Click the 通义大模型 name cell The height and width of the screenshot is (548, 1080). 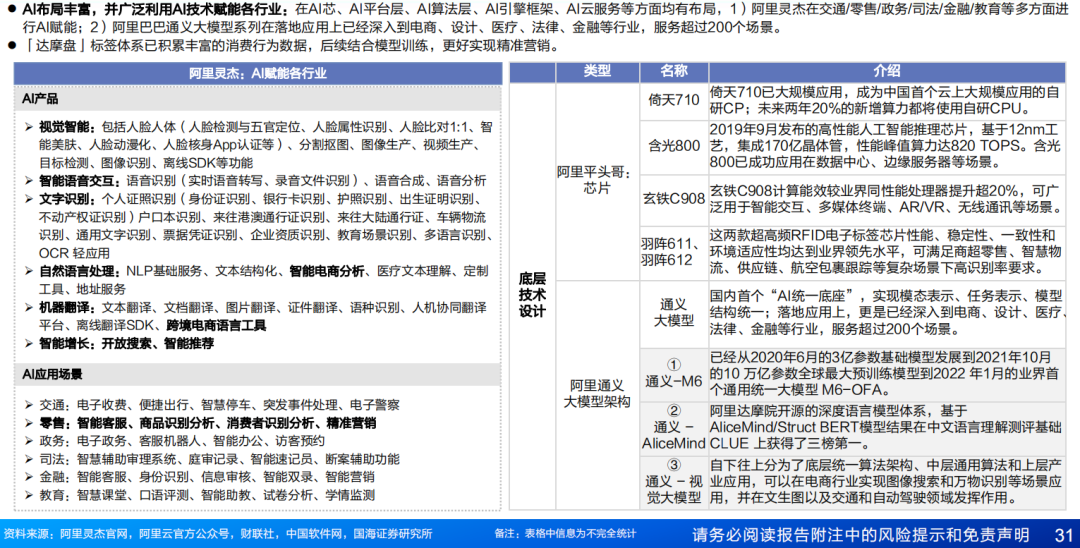click(674, 313)
